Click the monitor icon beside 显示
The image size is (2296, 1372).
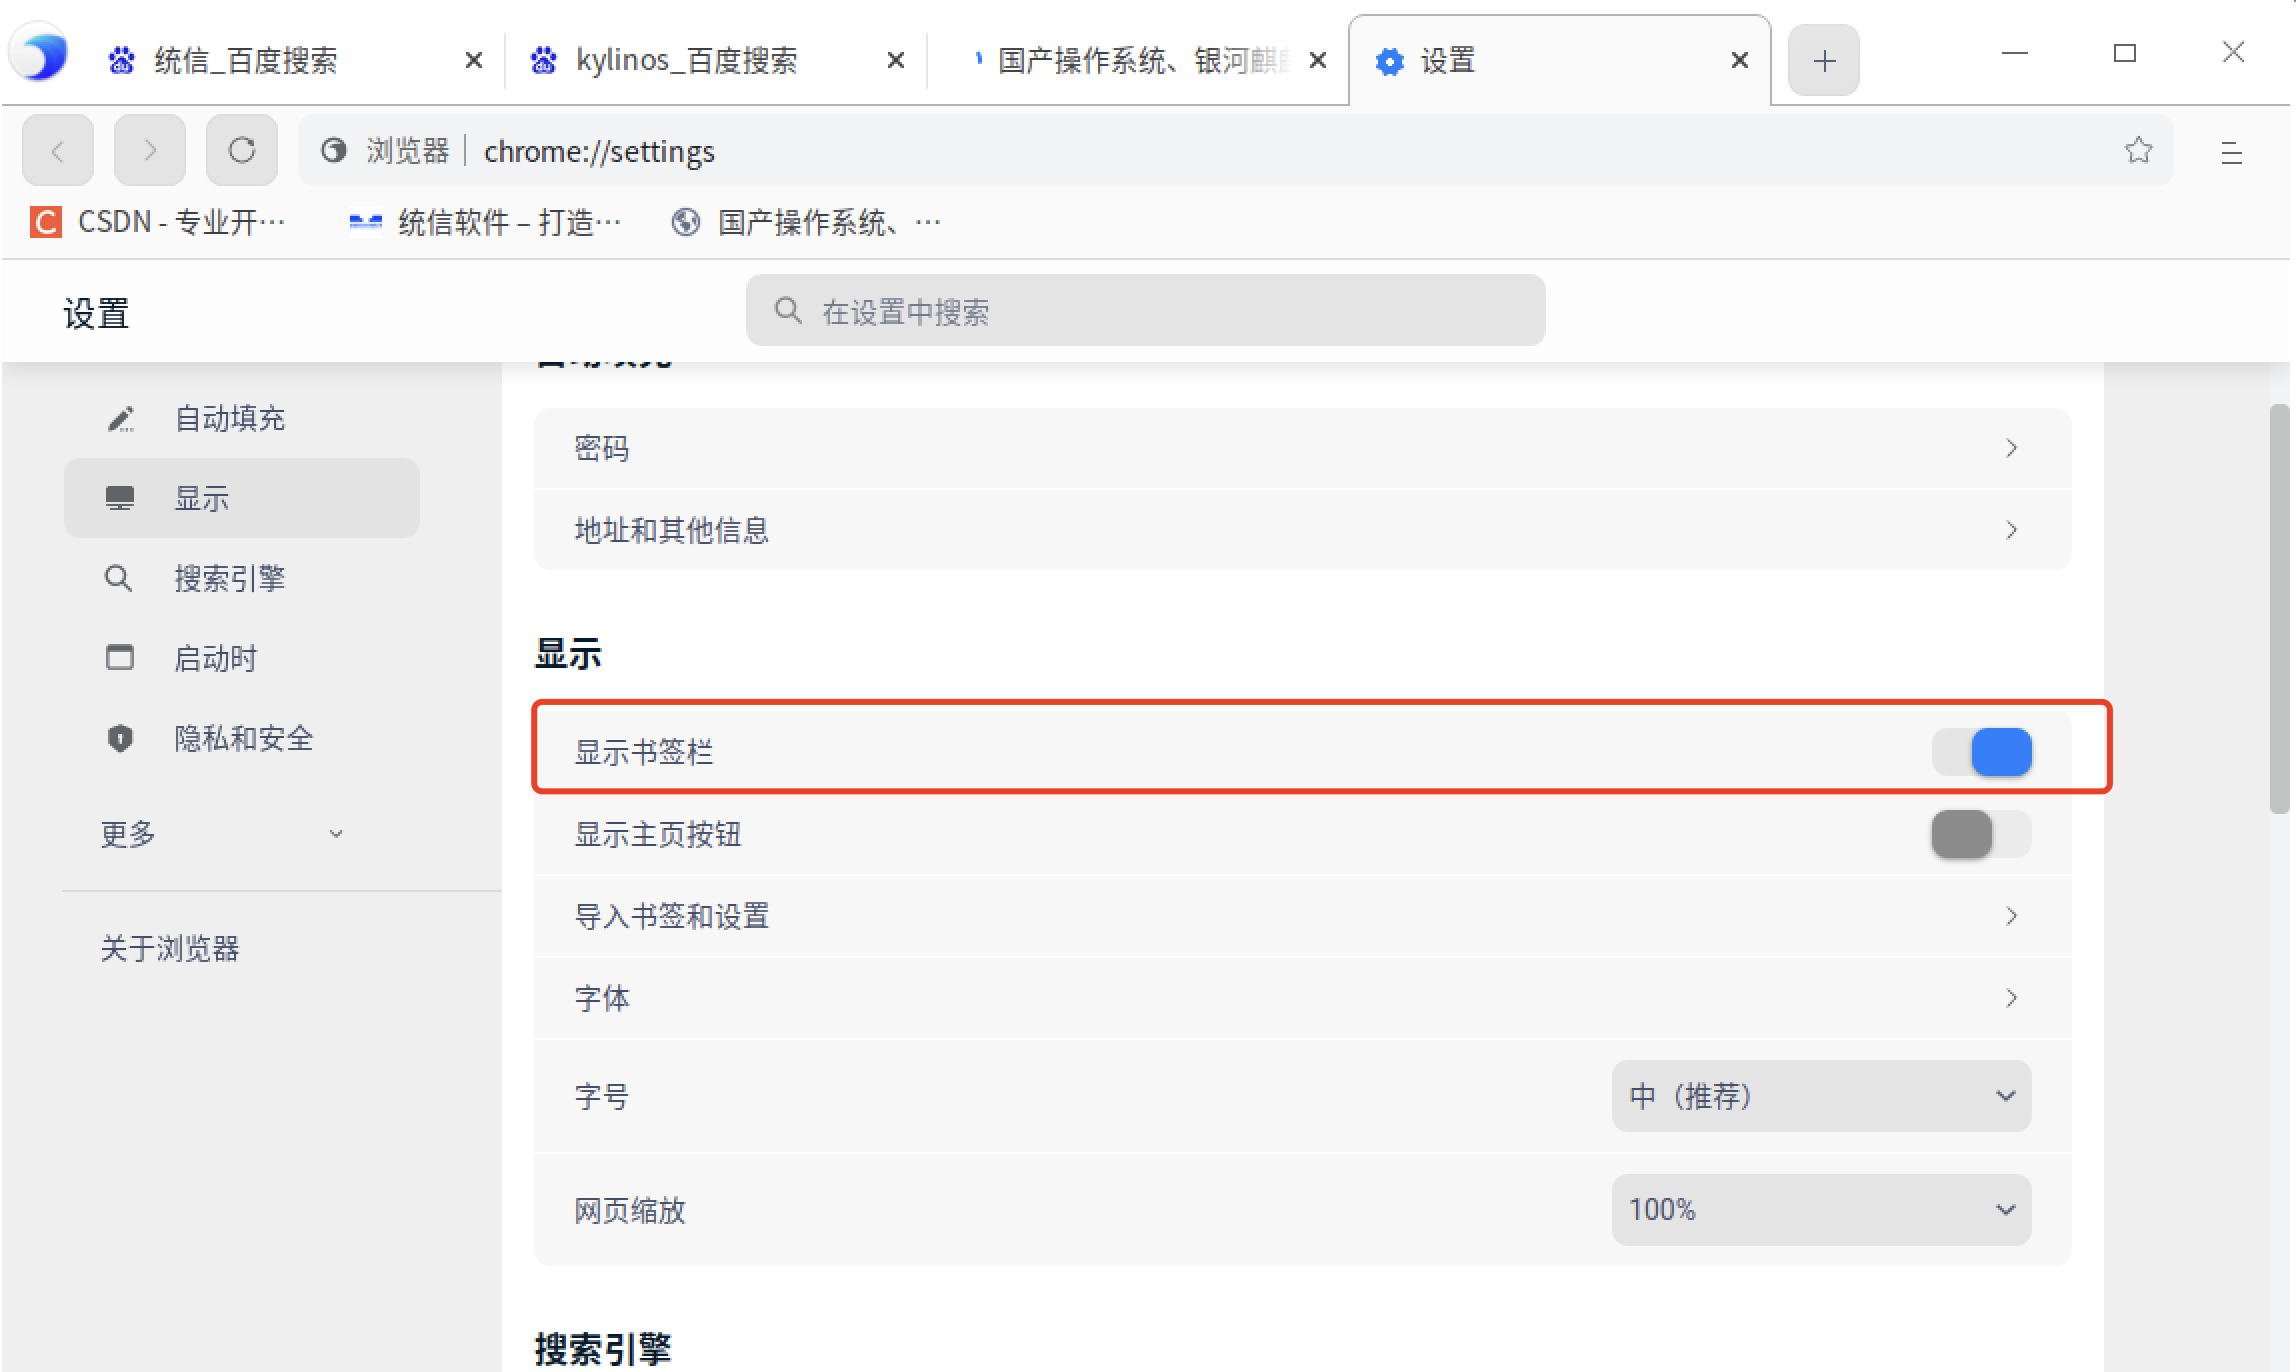pyautogui.click(x=120, y=498)
